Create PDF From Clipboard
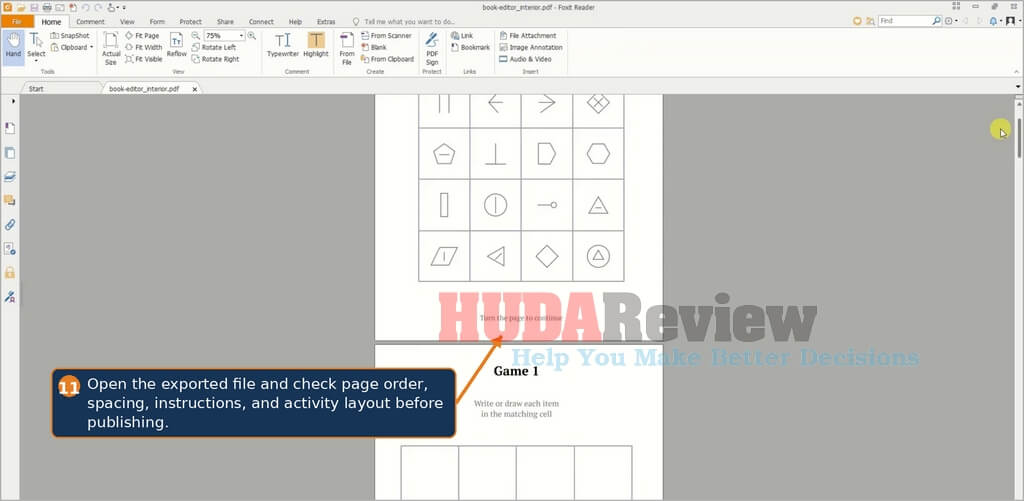 pos(387,59)
